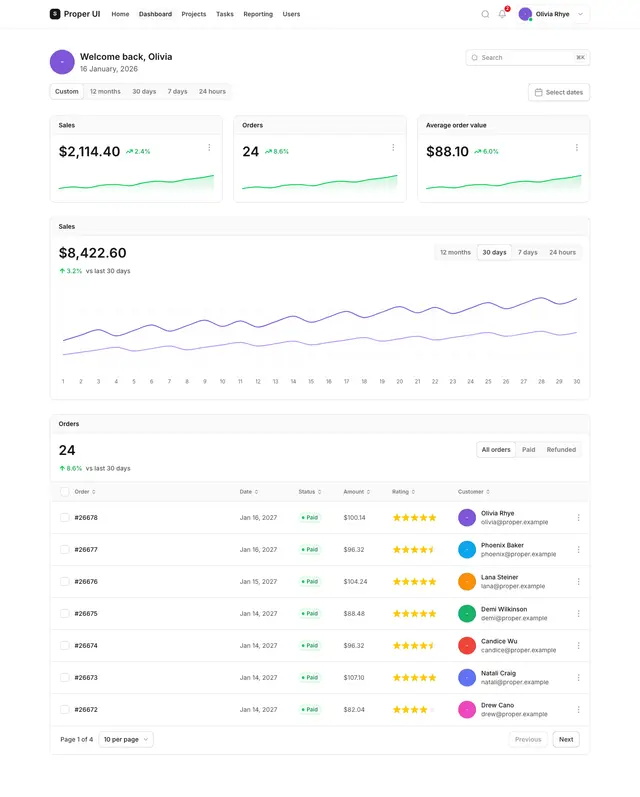The image size is (640, 797).
Task: Sort the table by Rating column
Action: pyautogui.click(x=404, y=492)
